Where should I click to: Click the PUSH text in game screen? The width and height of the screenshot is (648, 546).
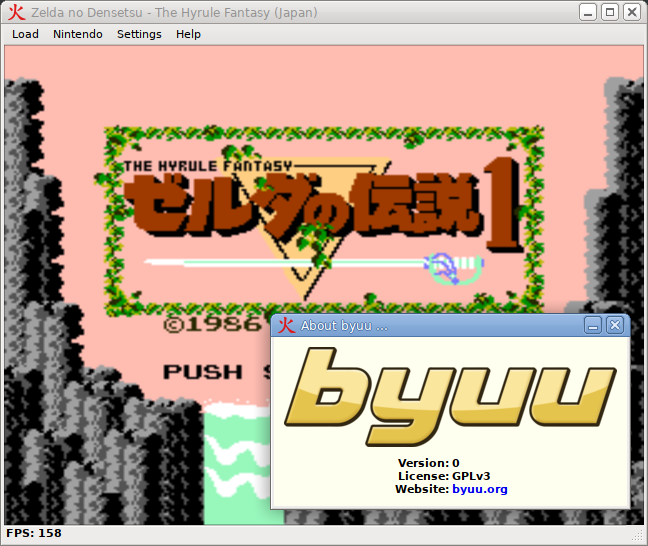click(x=202, y=372)
